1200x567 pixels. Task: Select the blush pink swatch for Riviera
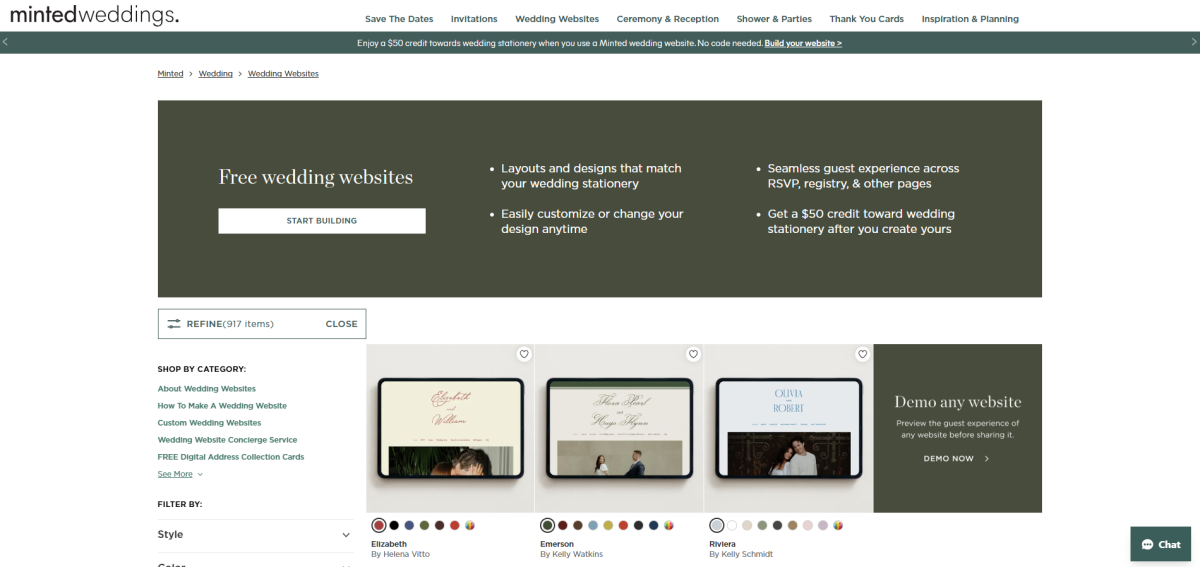click(x=808, y=525)
